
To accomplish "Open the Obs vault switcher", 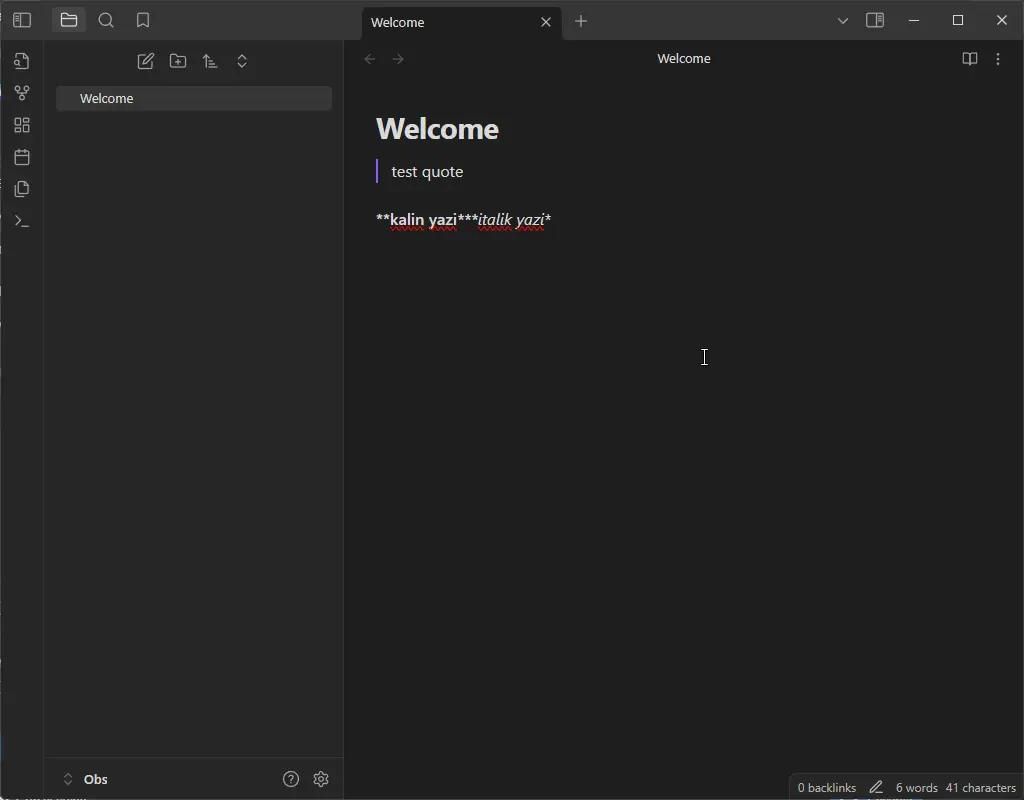I will (x=85, y=779).
